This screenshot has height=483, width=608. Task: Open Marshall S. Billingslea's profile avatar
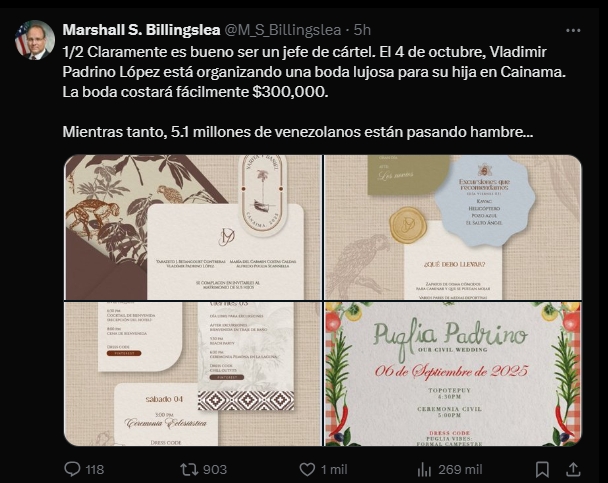[x=35, y=40]
